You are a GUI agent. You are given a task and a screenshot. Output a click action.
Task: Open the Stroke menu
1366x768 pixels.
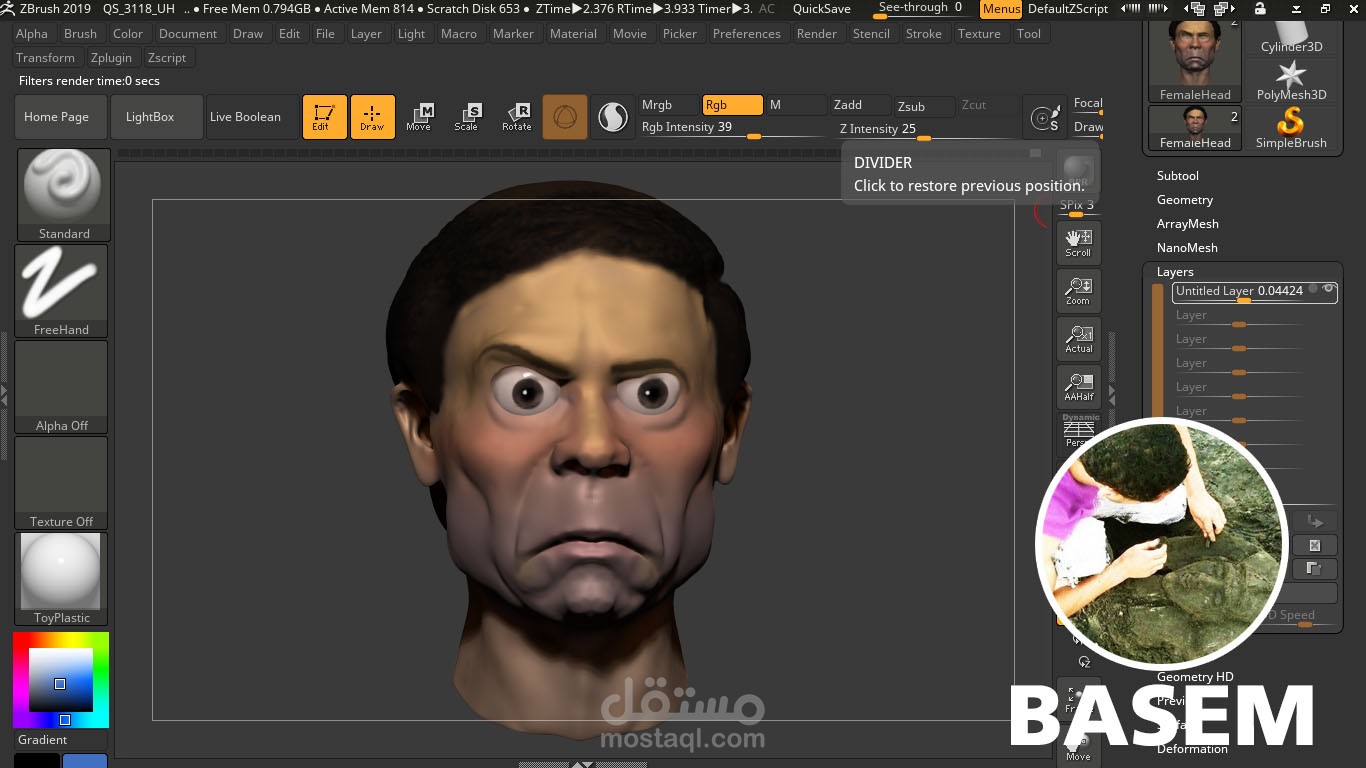(x=923, y=34)
